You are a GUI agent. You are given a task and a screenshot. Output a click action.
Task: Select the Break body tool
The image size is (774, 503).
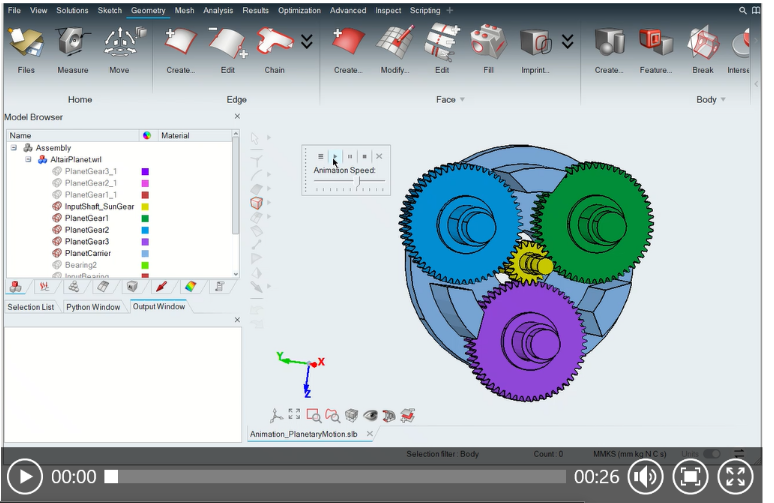pos(703,47)
